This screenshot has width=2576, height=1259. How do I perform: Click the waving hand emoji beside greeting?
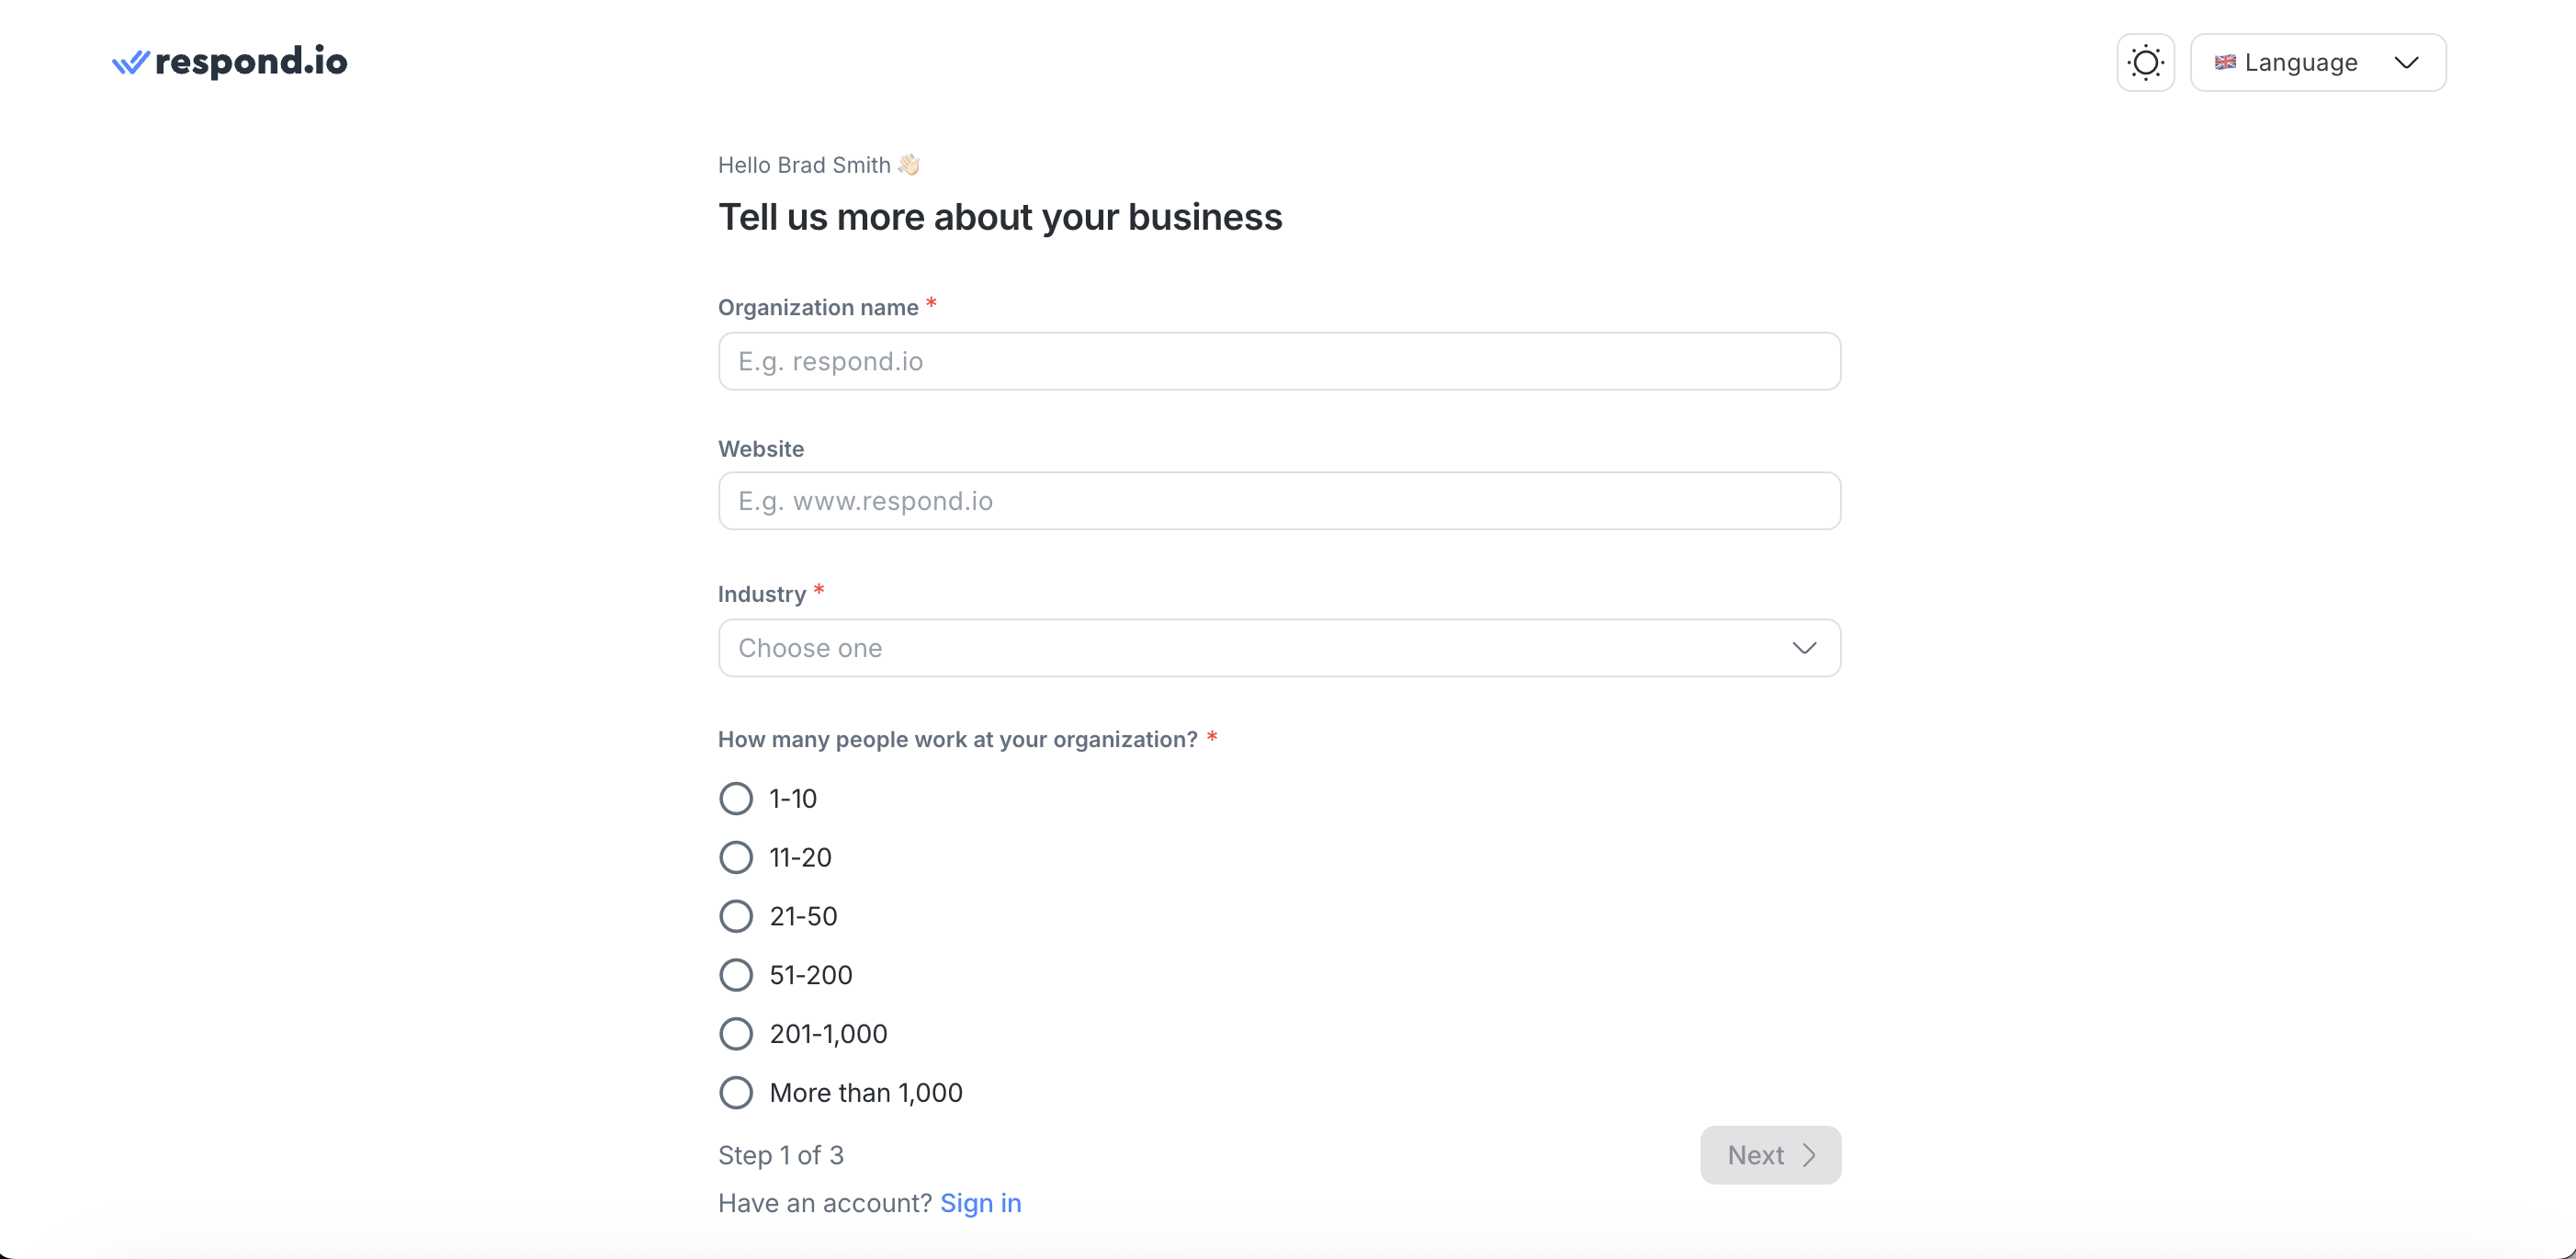point(909,165)
